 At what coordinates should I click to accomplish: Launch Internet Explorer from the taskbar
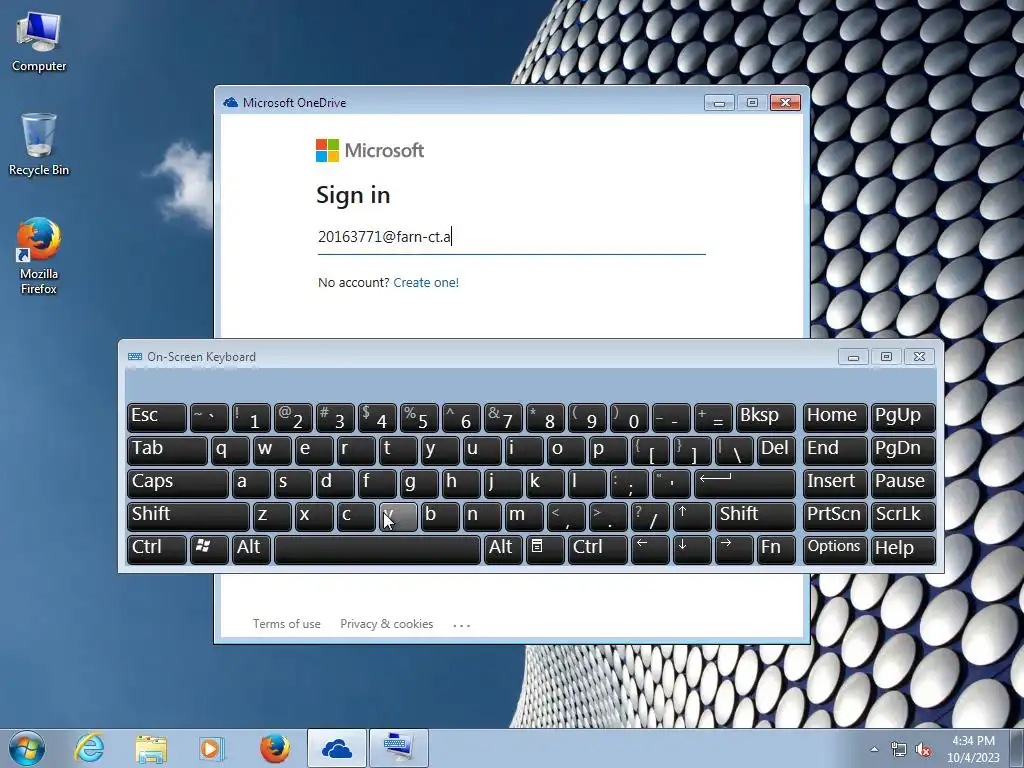tap(89, 748)
